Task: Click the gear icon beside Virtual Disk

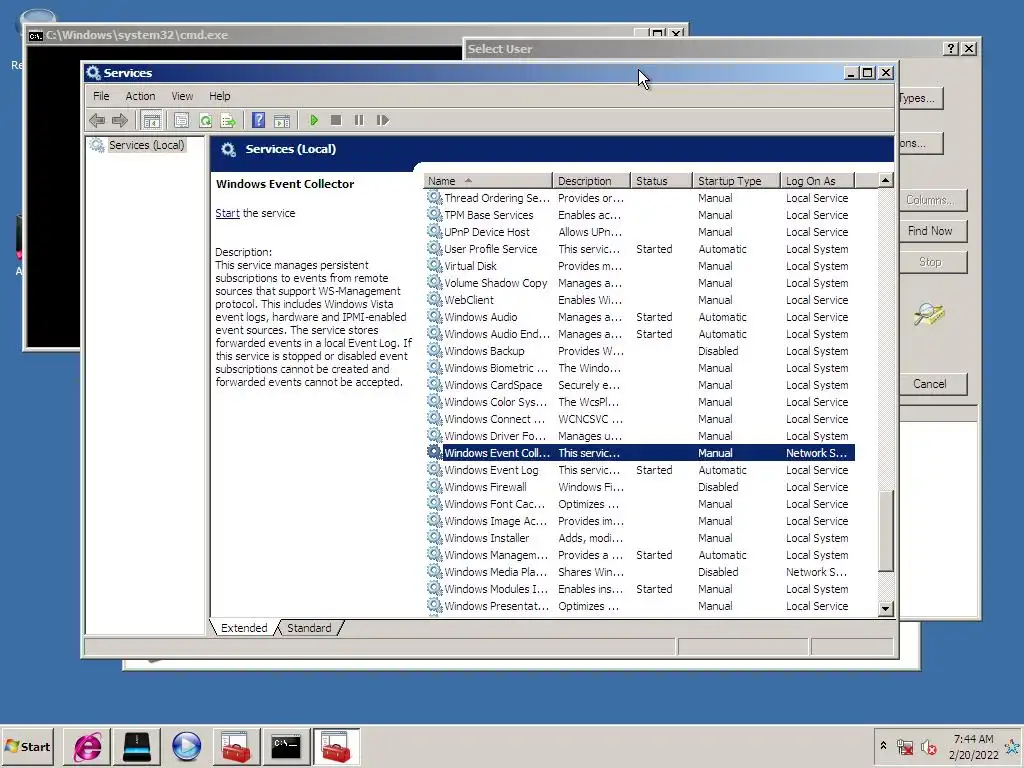Action: [x=434, y=266]
